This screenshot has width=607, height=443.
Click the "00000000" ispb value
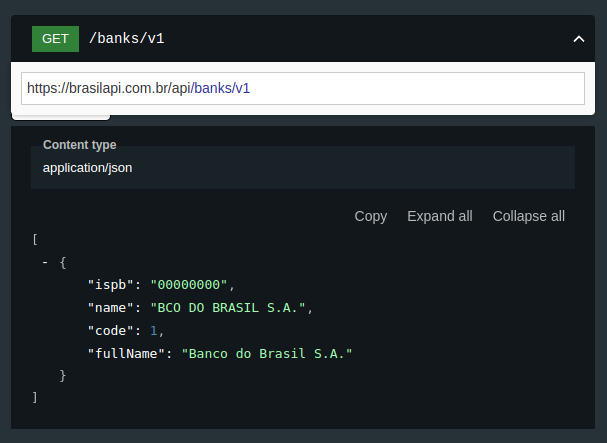tap(189, 285)
